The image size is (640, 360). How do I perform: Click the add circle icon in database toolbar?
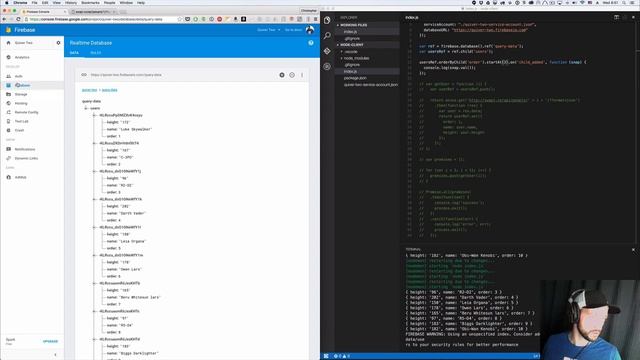coord(282,75)
